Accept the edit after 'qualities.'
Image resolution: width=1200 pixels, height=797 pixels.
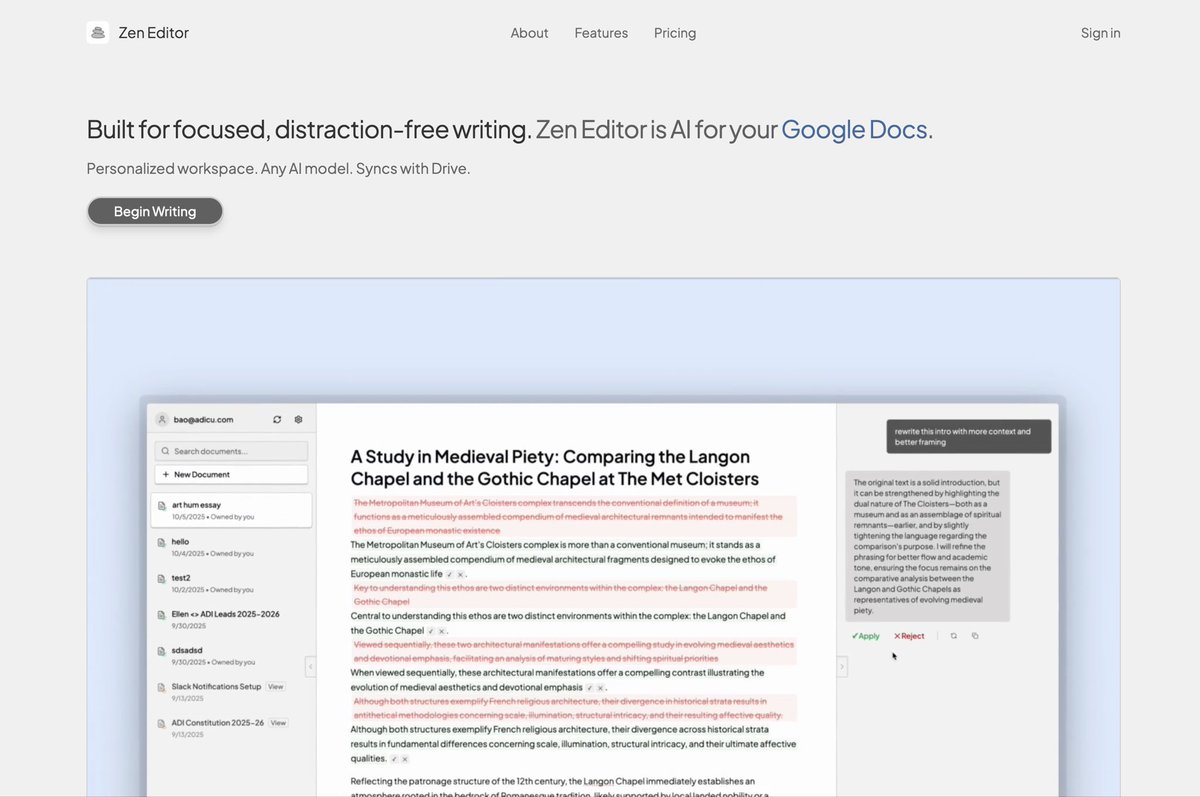pos(394,759)
